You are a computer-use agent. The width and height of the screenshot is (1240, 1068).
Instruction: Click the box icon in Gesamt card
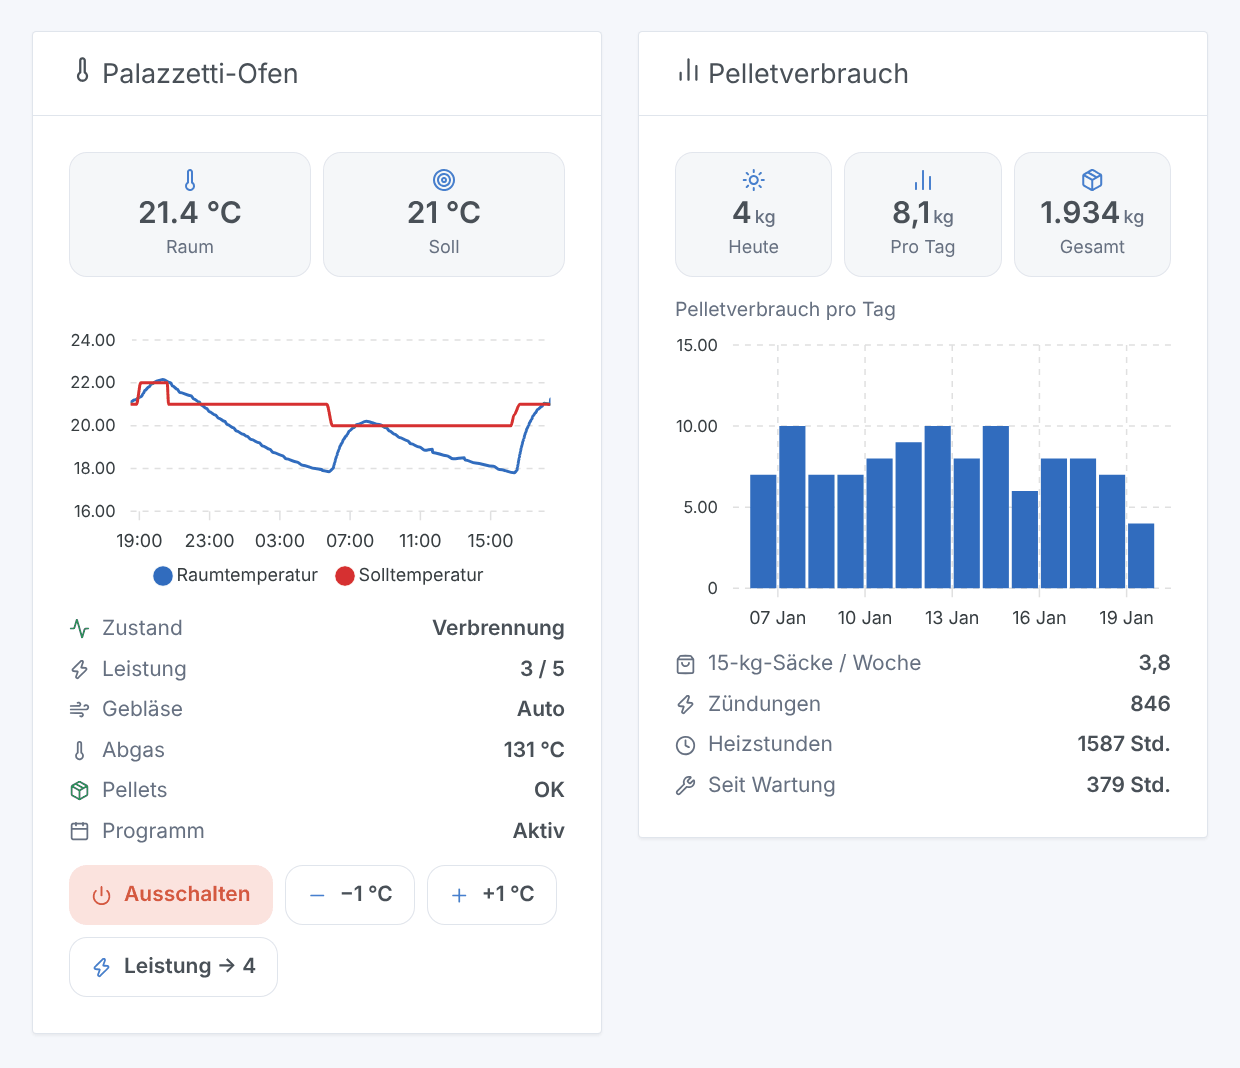click(x=1092, y=180)
